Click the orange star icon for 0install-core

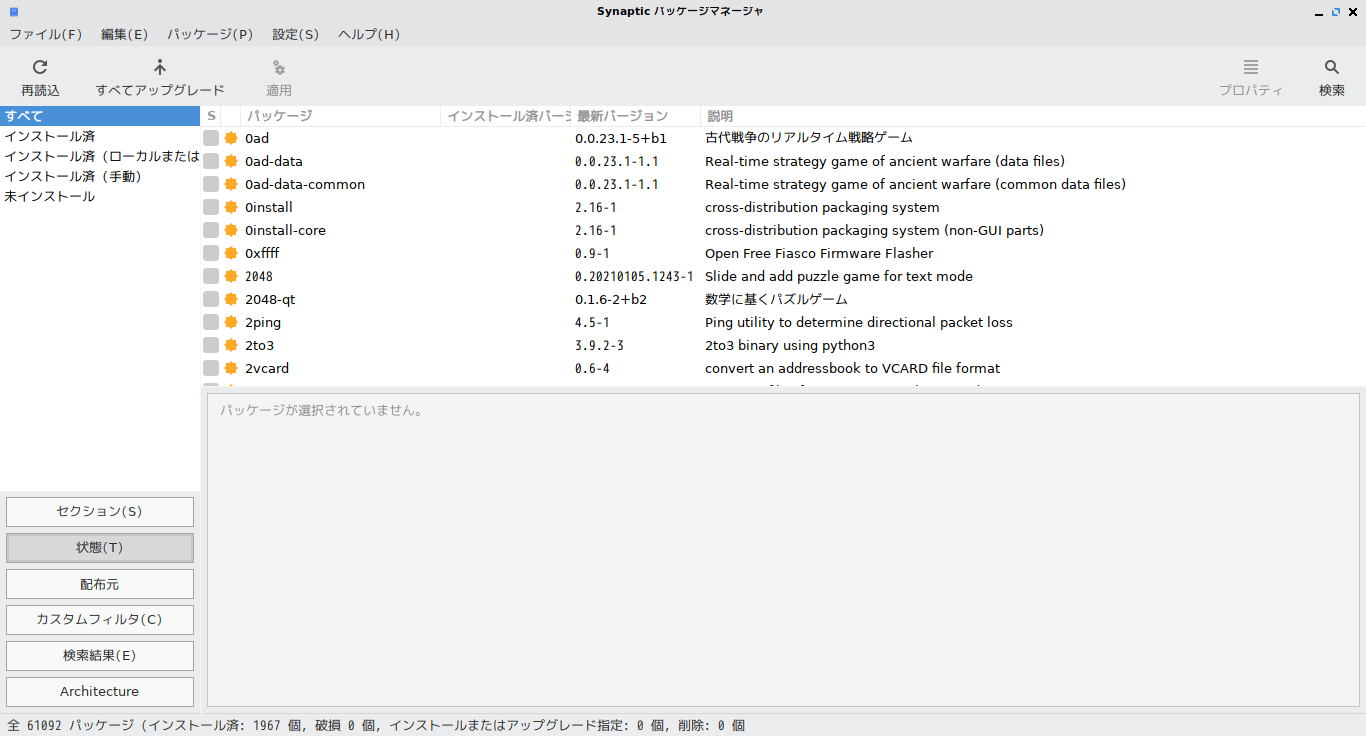(231, 230)
